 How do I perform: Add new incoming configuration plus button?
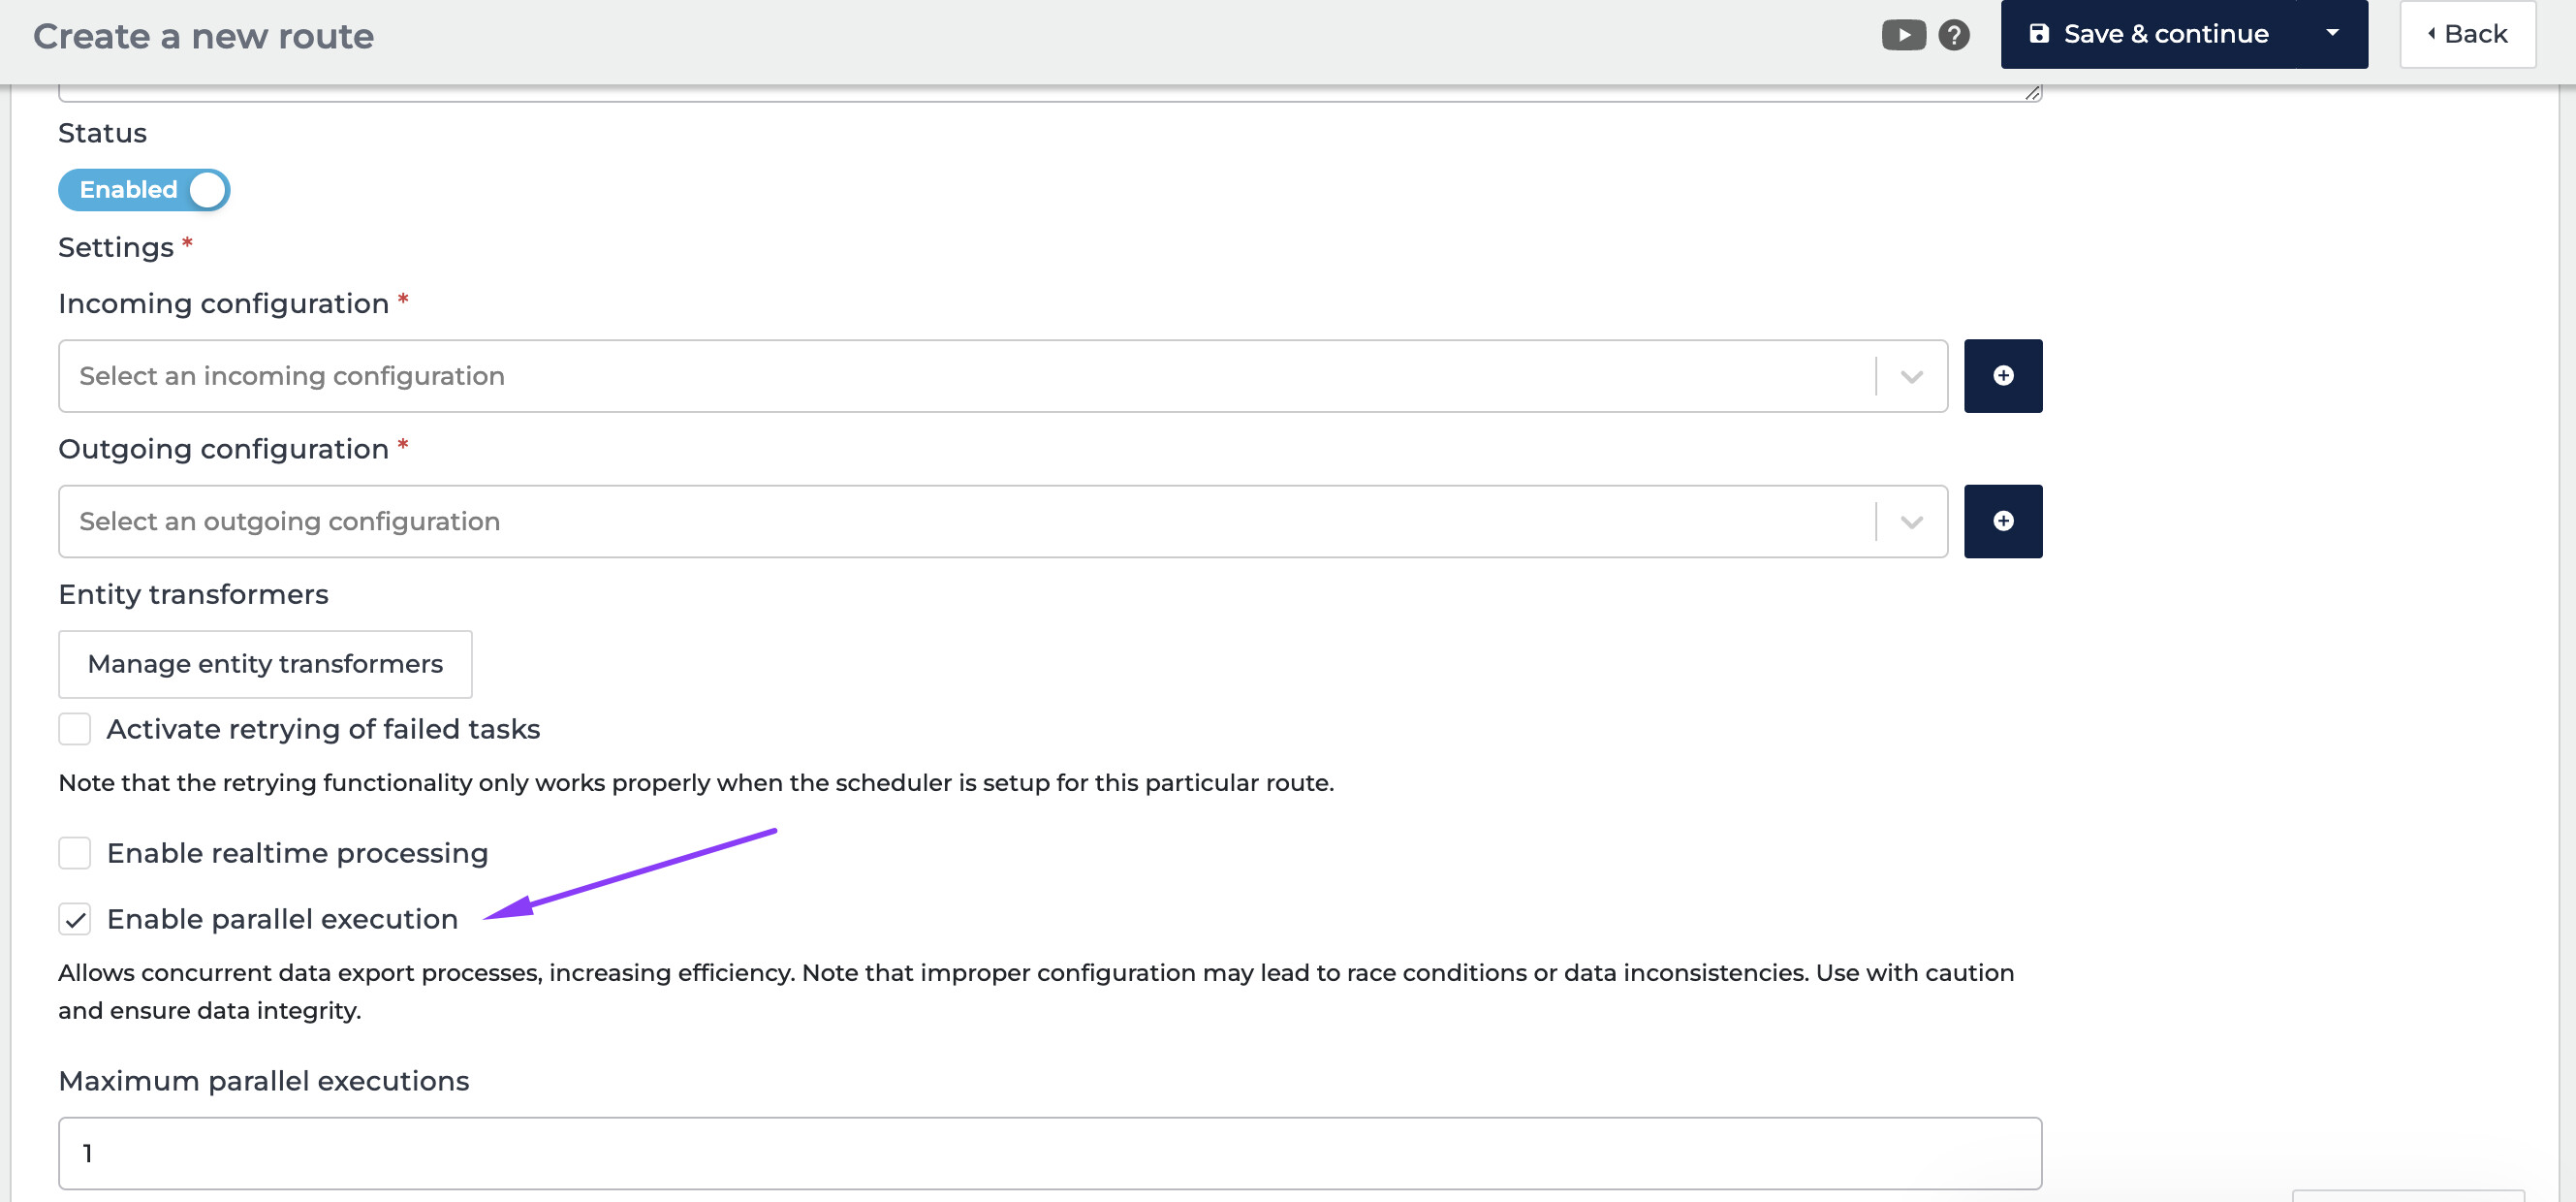pos(2002,375)
